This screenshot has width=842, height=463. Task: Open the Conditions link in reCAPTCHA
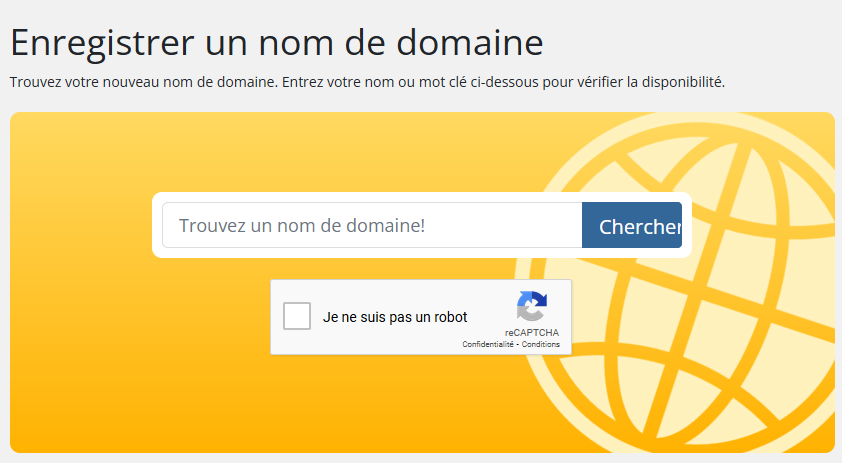pyautogui.click(x=541, y=344)
